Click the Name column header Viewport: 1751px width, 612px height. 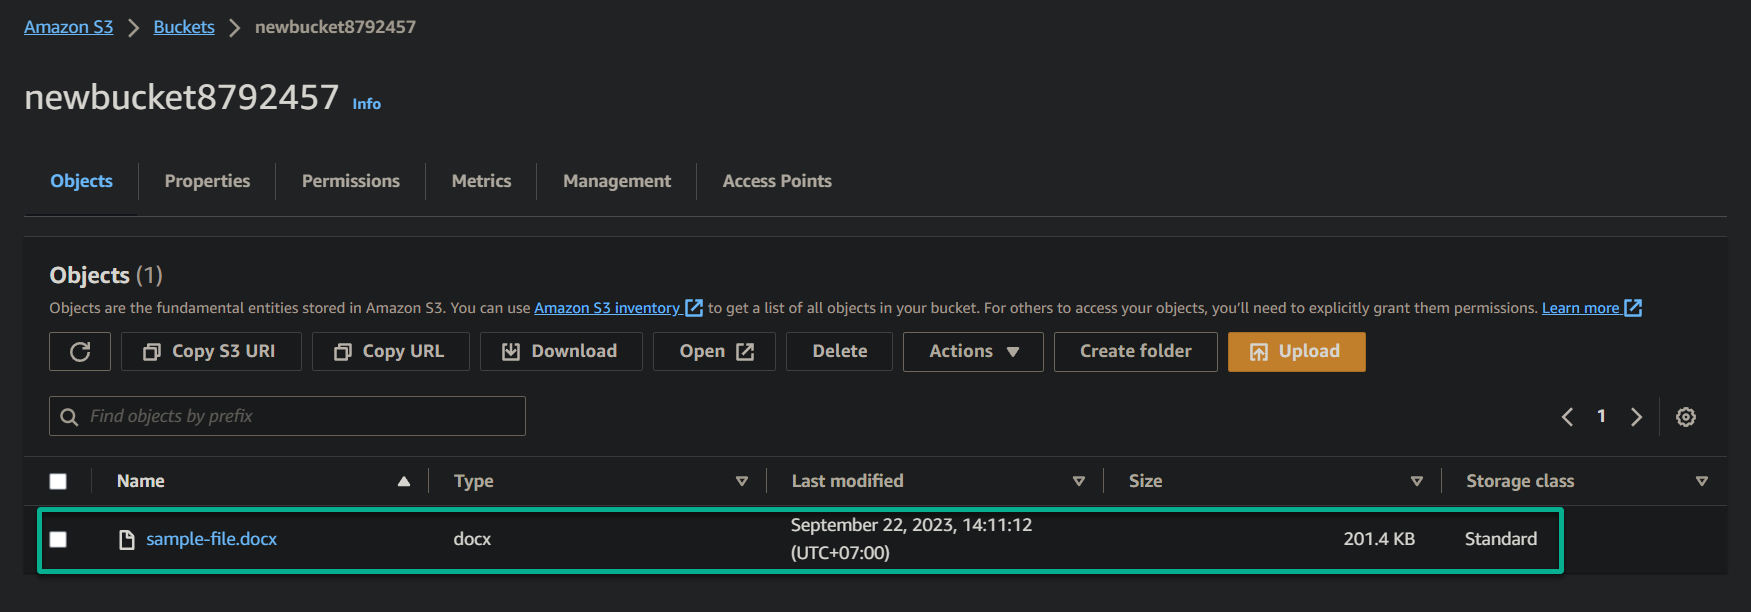(x=140, y=481)
